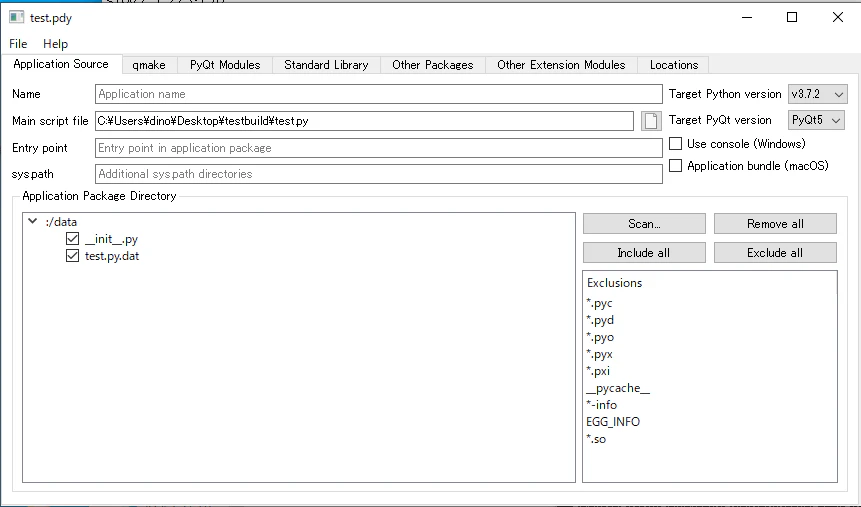861x507 pixels.
Task: Select the *.so exclusion entry
Action: (x=596, y=439)
